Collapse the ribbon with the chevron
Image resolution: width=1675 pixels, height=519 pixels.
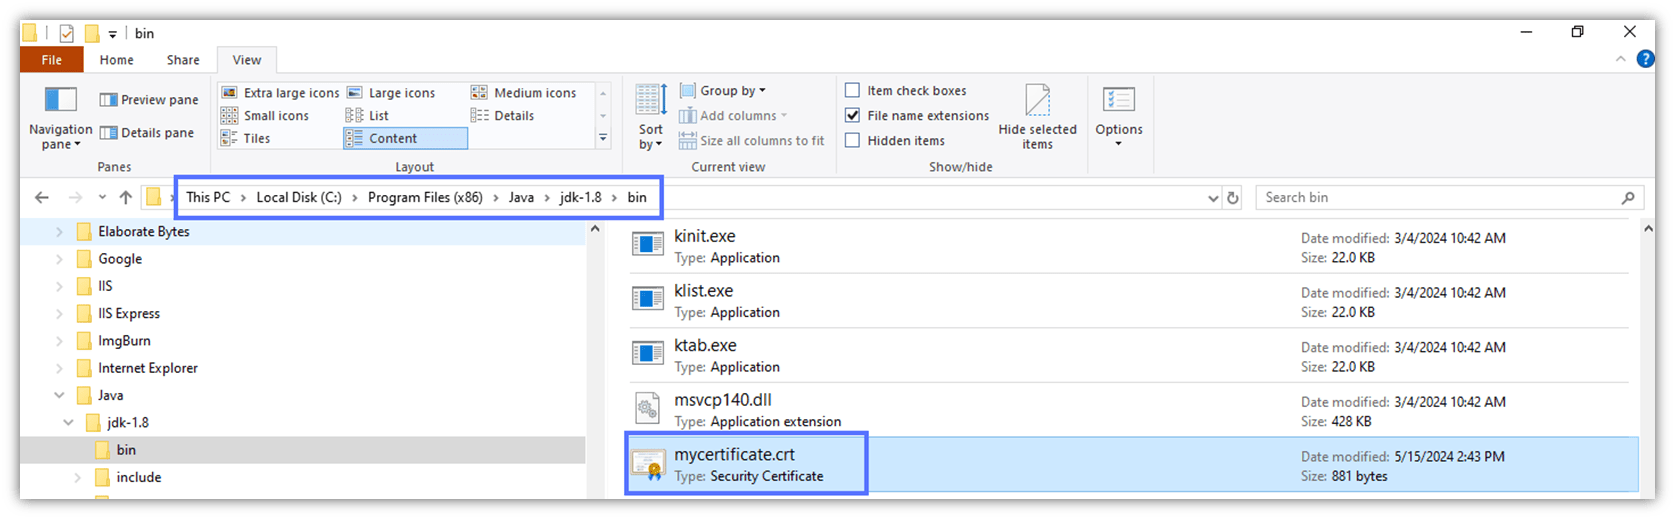(x=1620, y=60)
